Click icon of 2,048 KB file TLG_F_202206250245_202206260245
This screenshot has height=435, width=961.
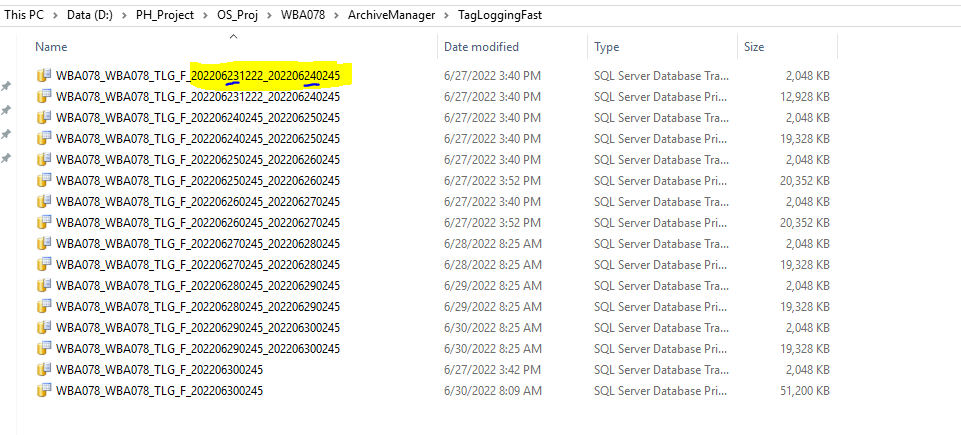point(44,159)
